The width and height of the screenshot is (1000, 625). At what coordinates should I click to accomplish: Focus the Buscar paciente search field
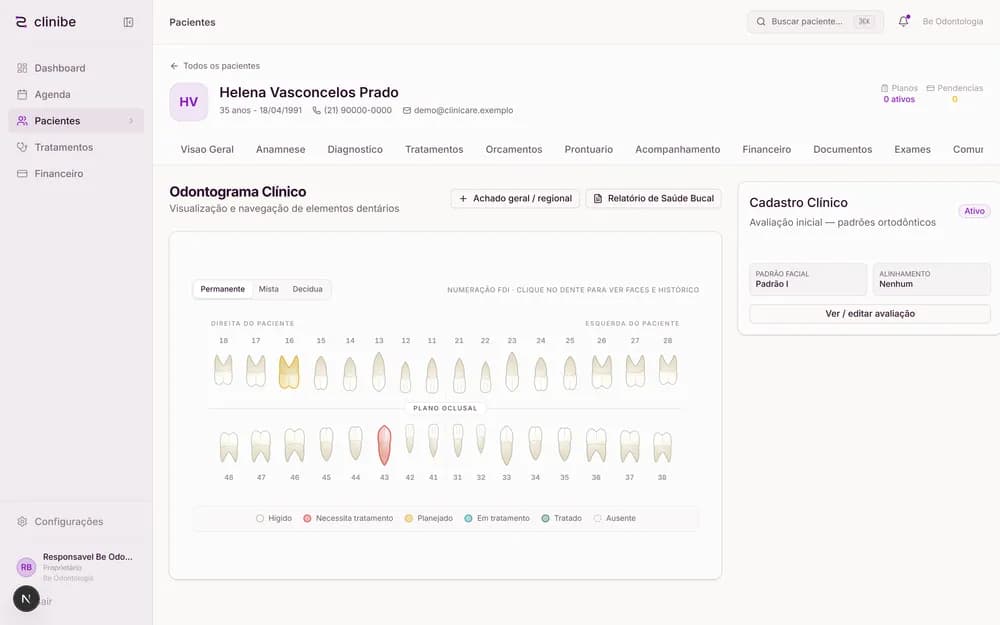tap(815, 22)
